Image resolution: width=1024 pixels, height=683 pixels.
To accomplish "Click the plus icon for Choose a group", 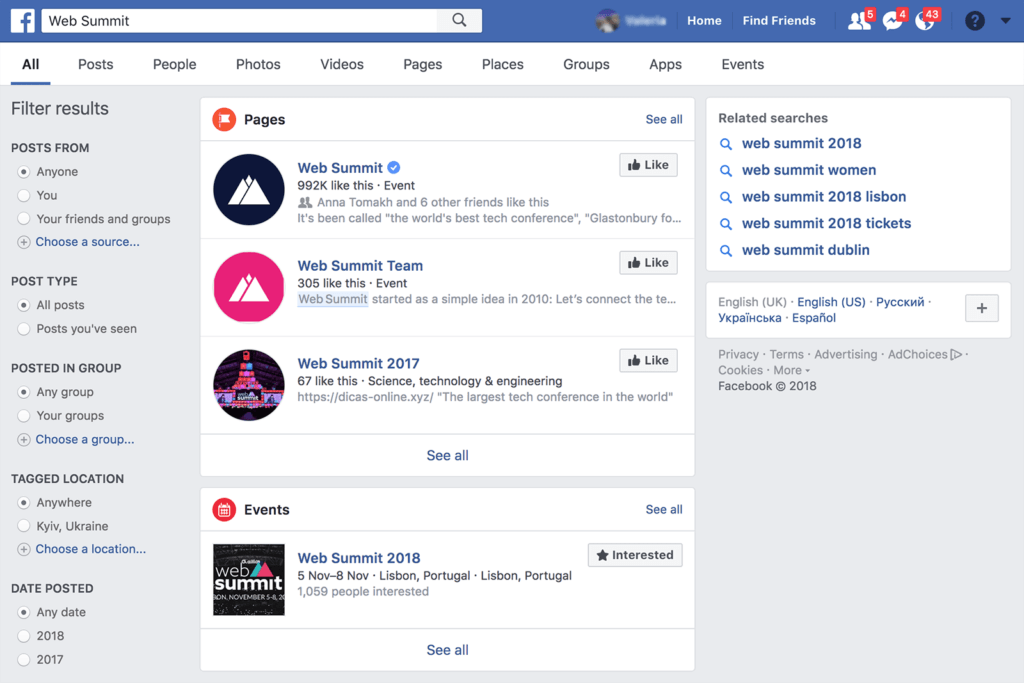I will click(x=24, y=440).
